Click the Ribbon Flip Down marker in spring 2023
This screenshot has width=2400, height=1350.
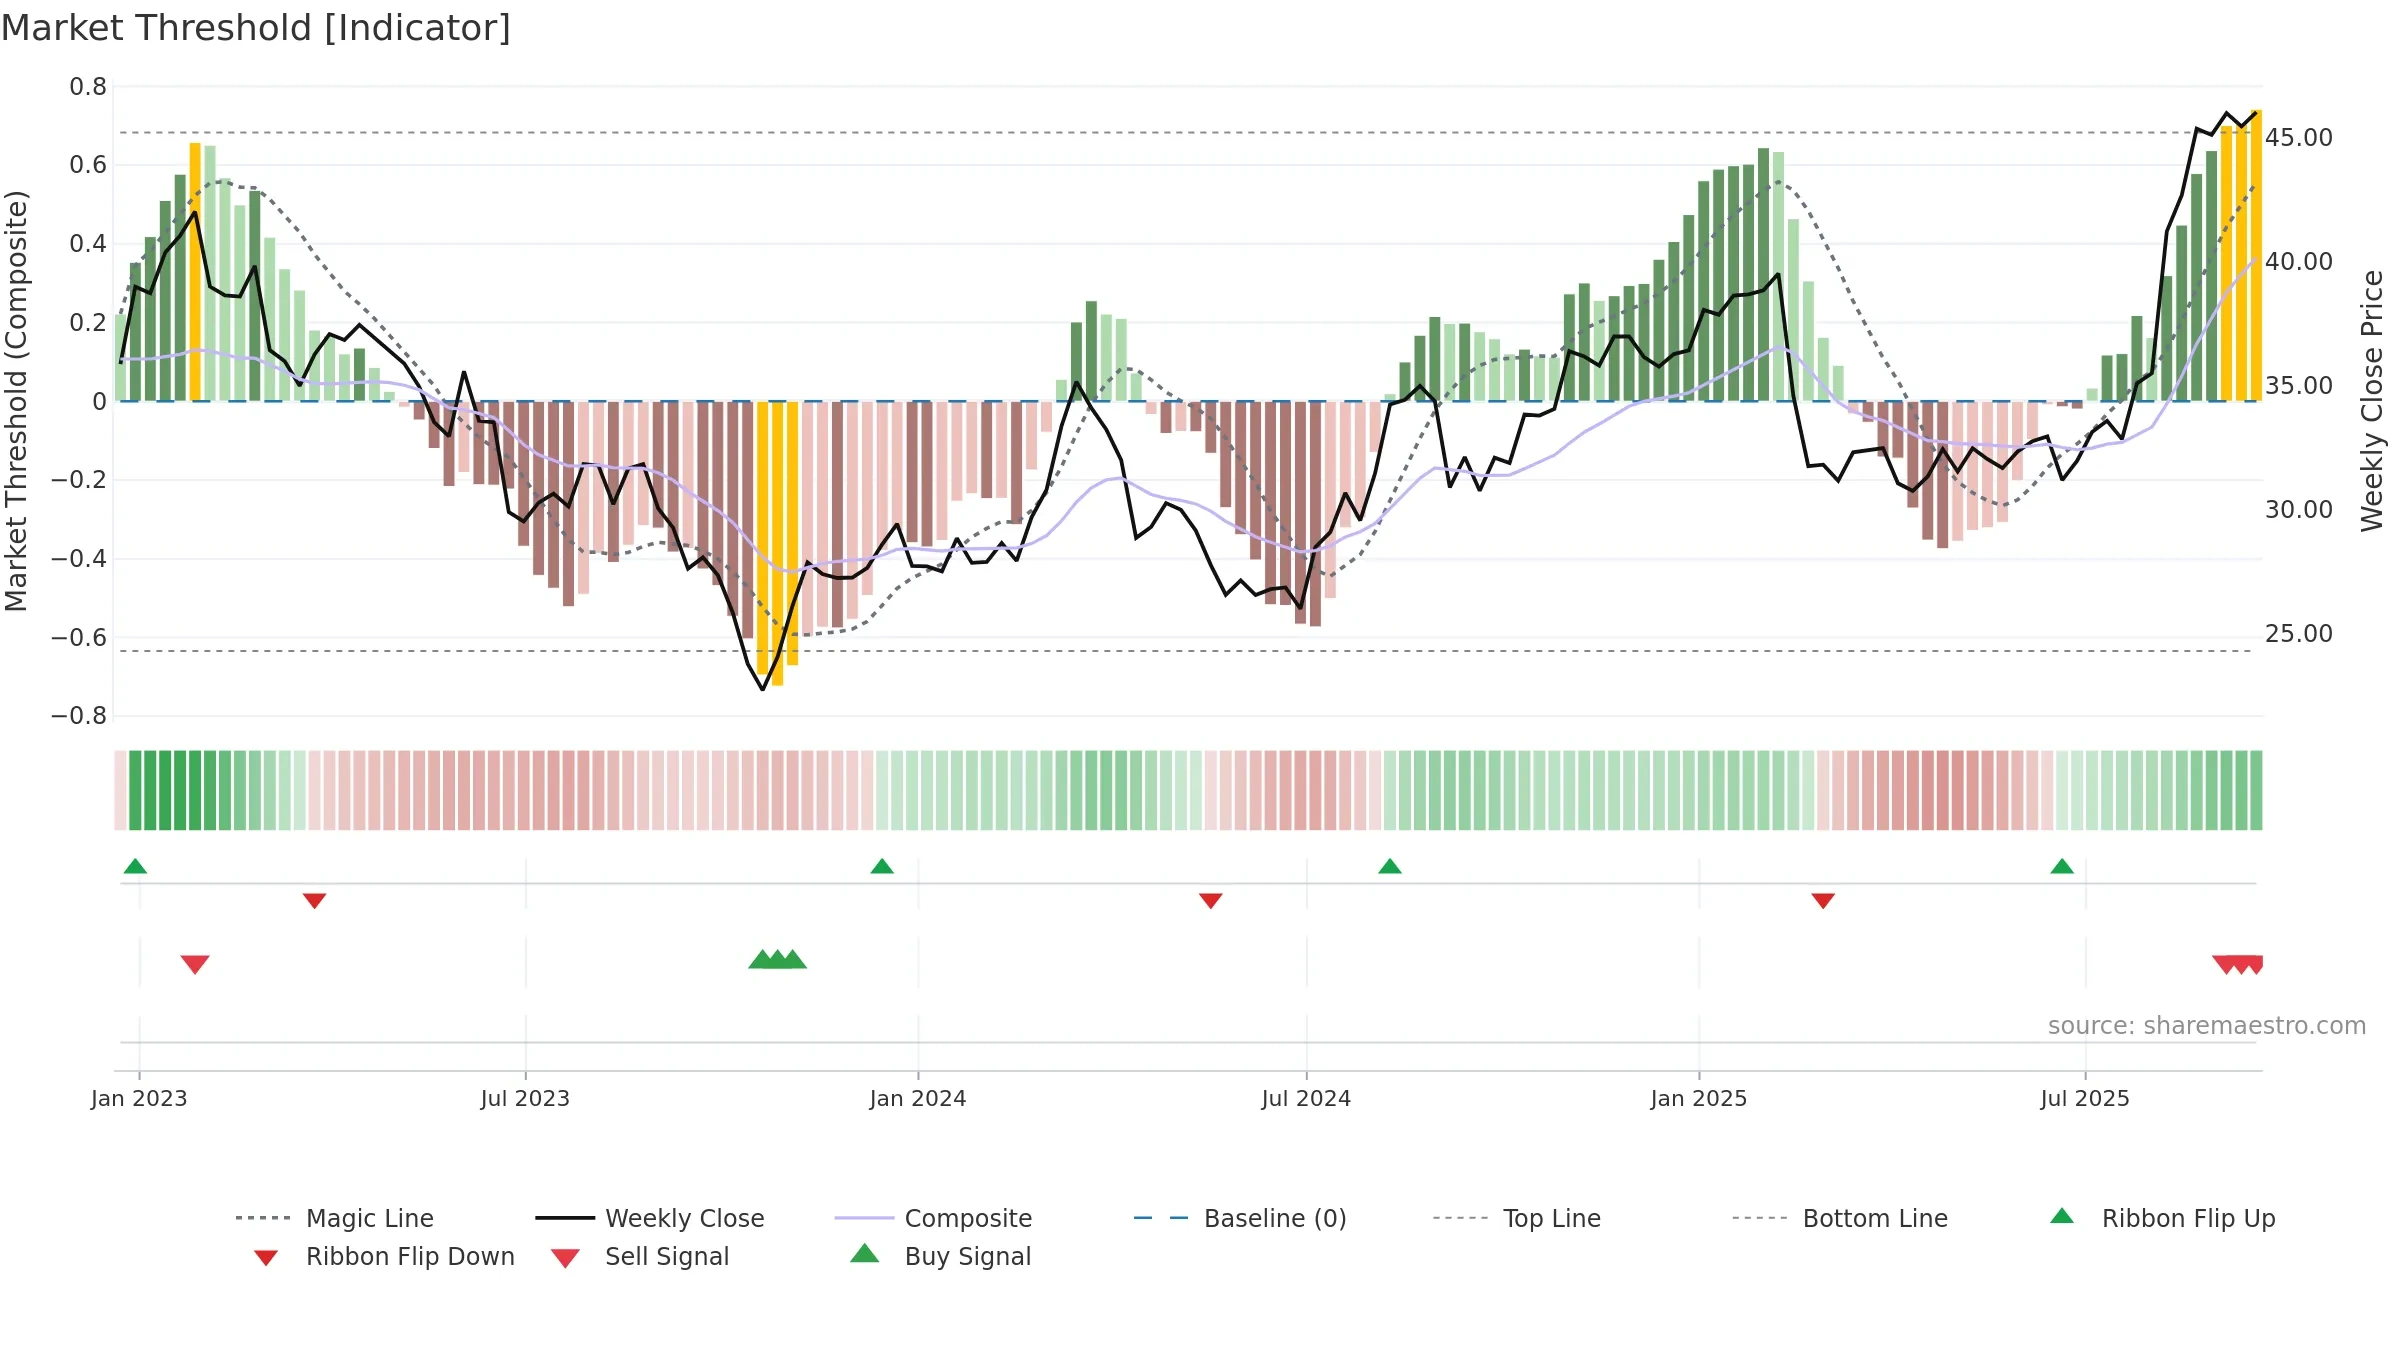314,901
